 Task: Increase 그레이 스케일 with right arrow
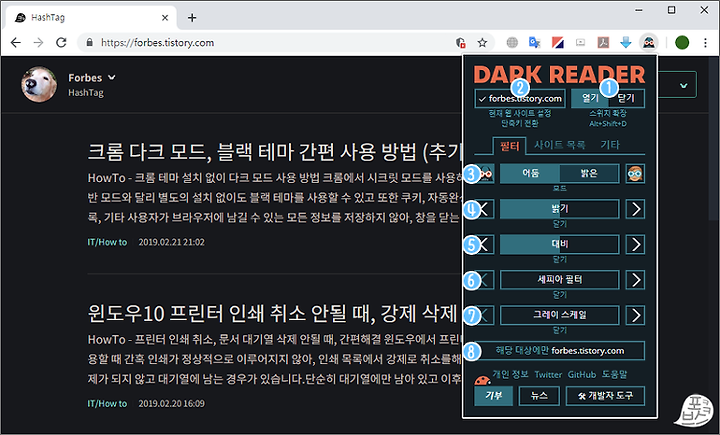pyautogui.click(x=636, y=315)
